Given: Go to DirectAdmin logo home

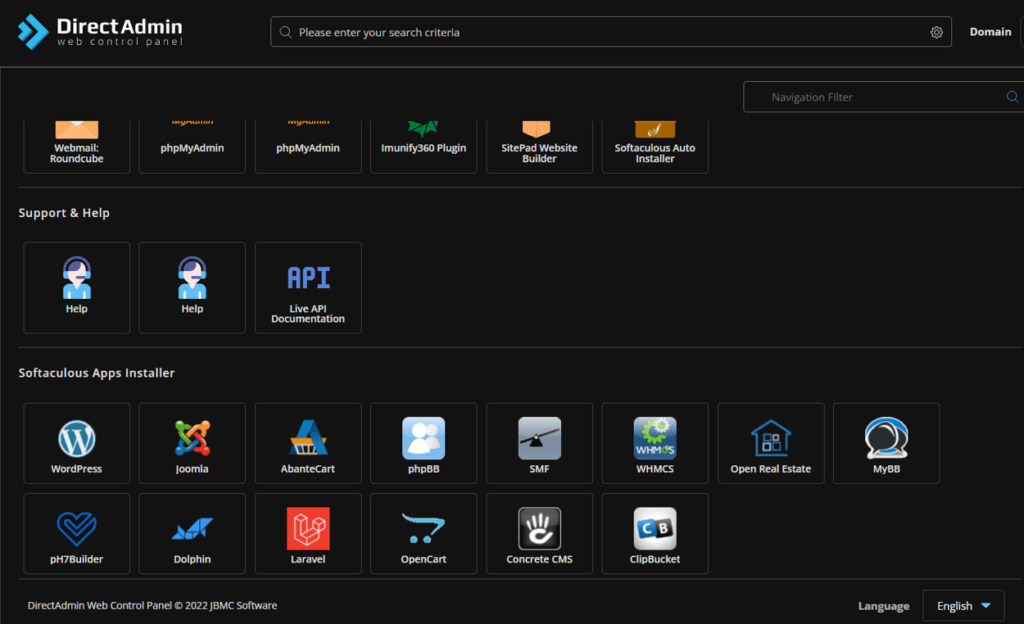Looking at the screenshot, I should 100,32.
